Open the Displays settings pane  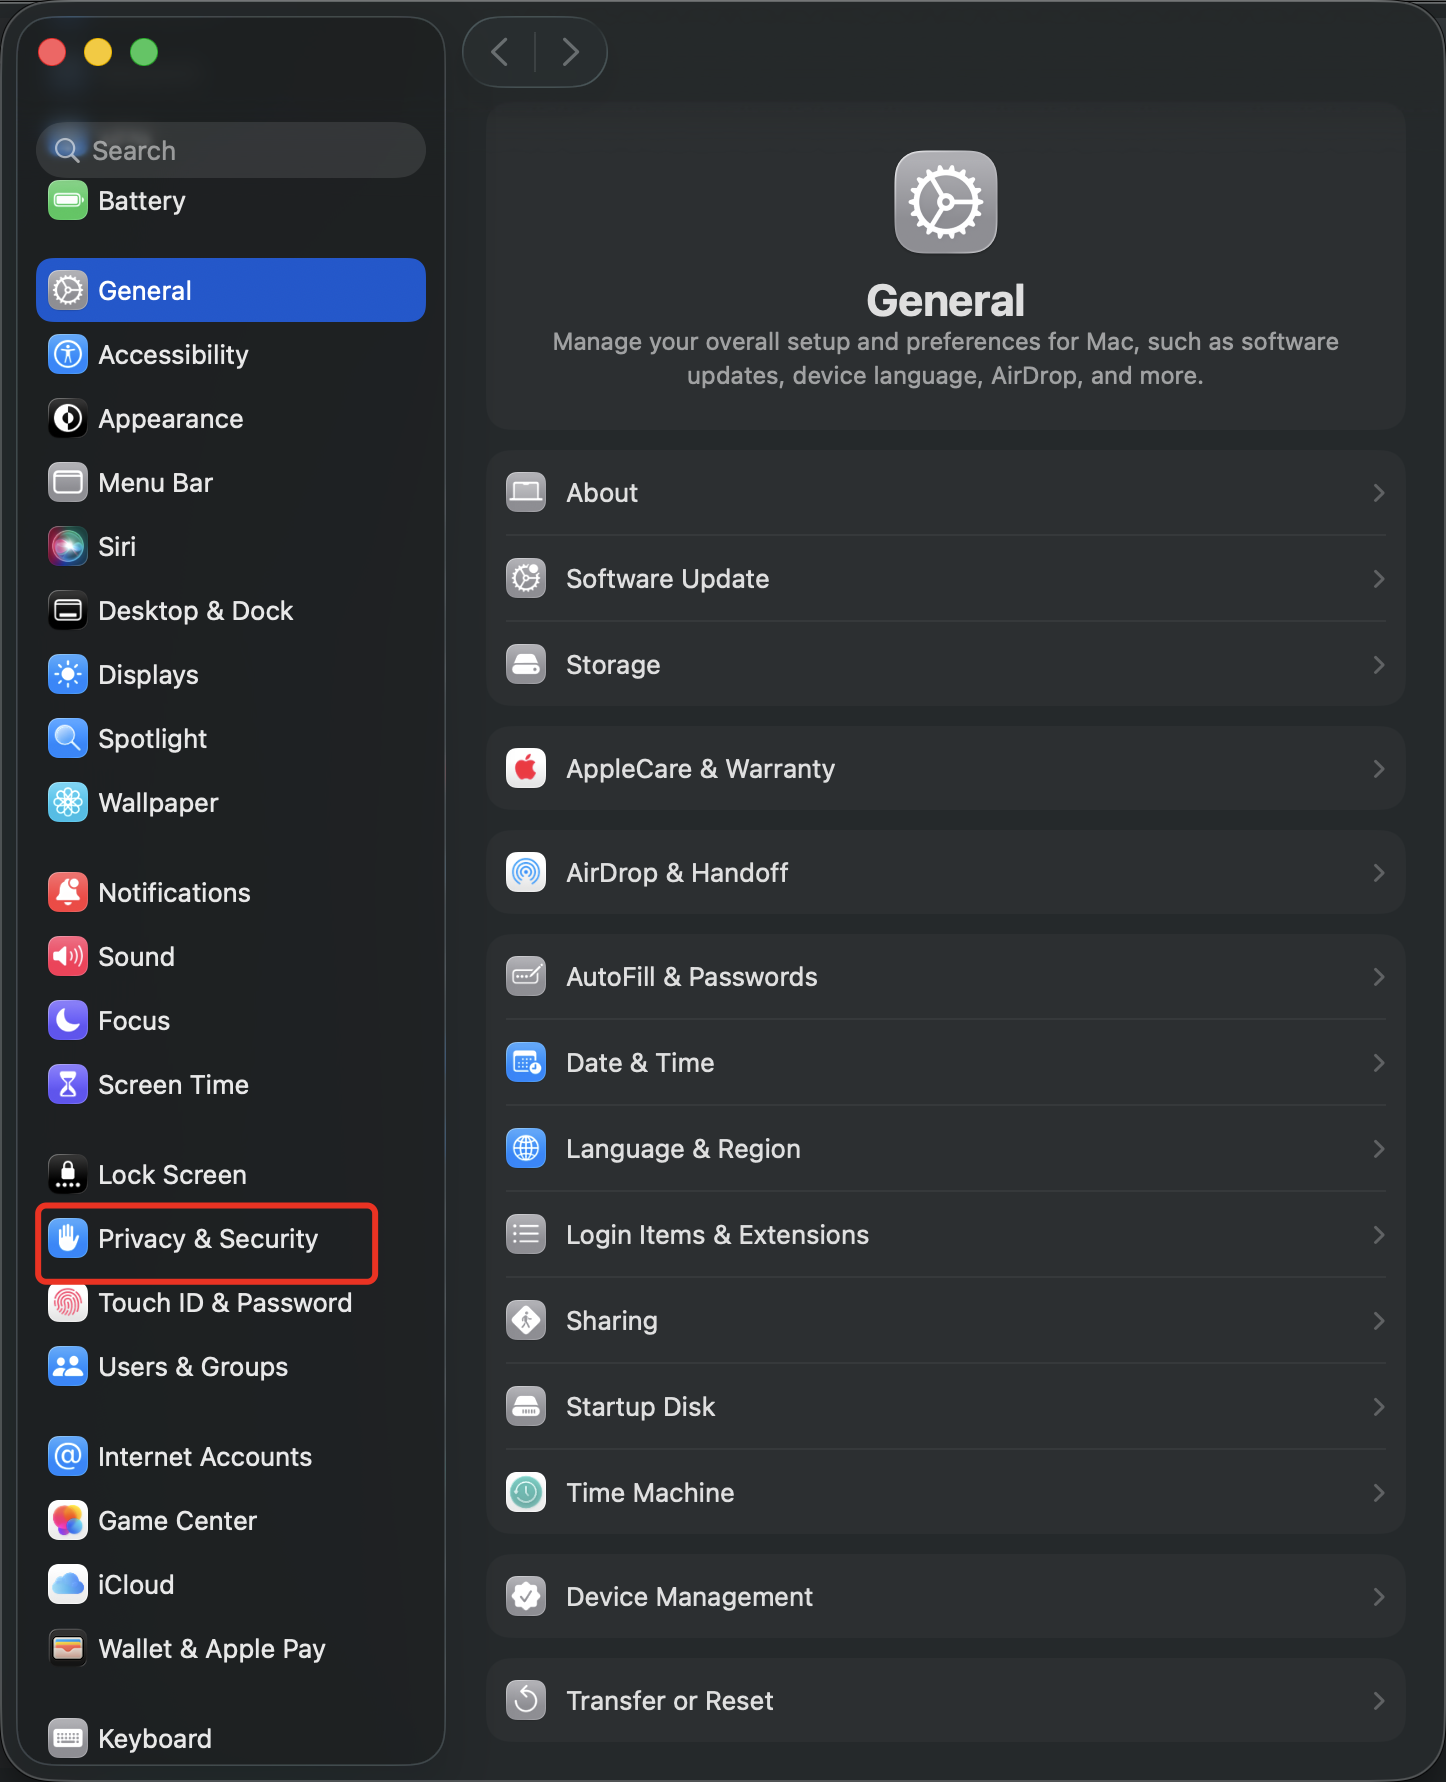(x=148, y=675)
